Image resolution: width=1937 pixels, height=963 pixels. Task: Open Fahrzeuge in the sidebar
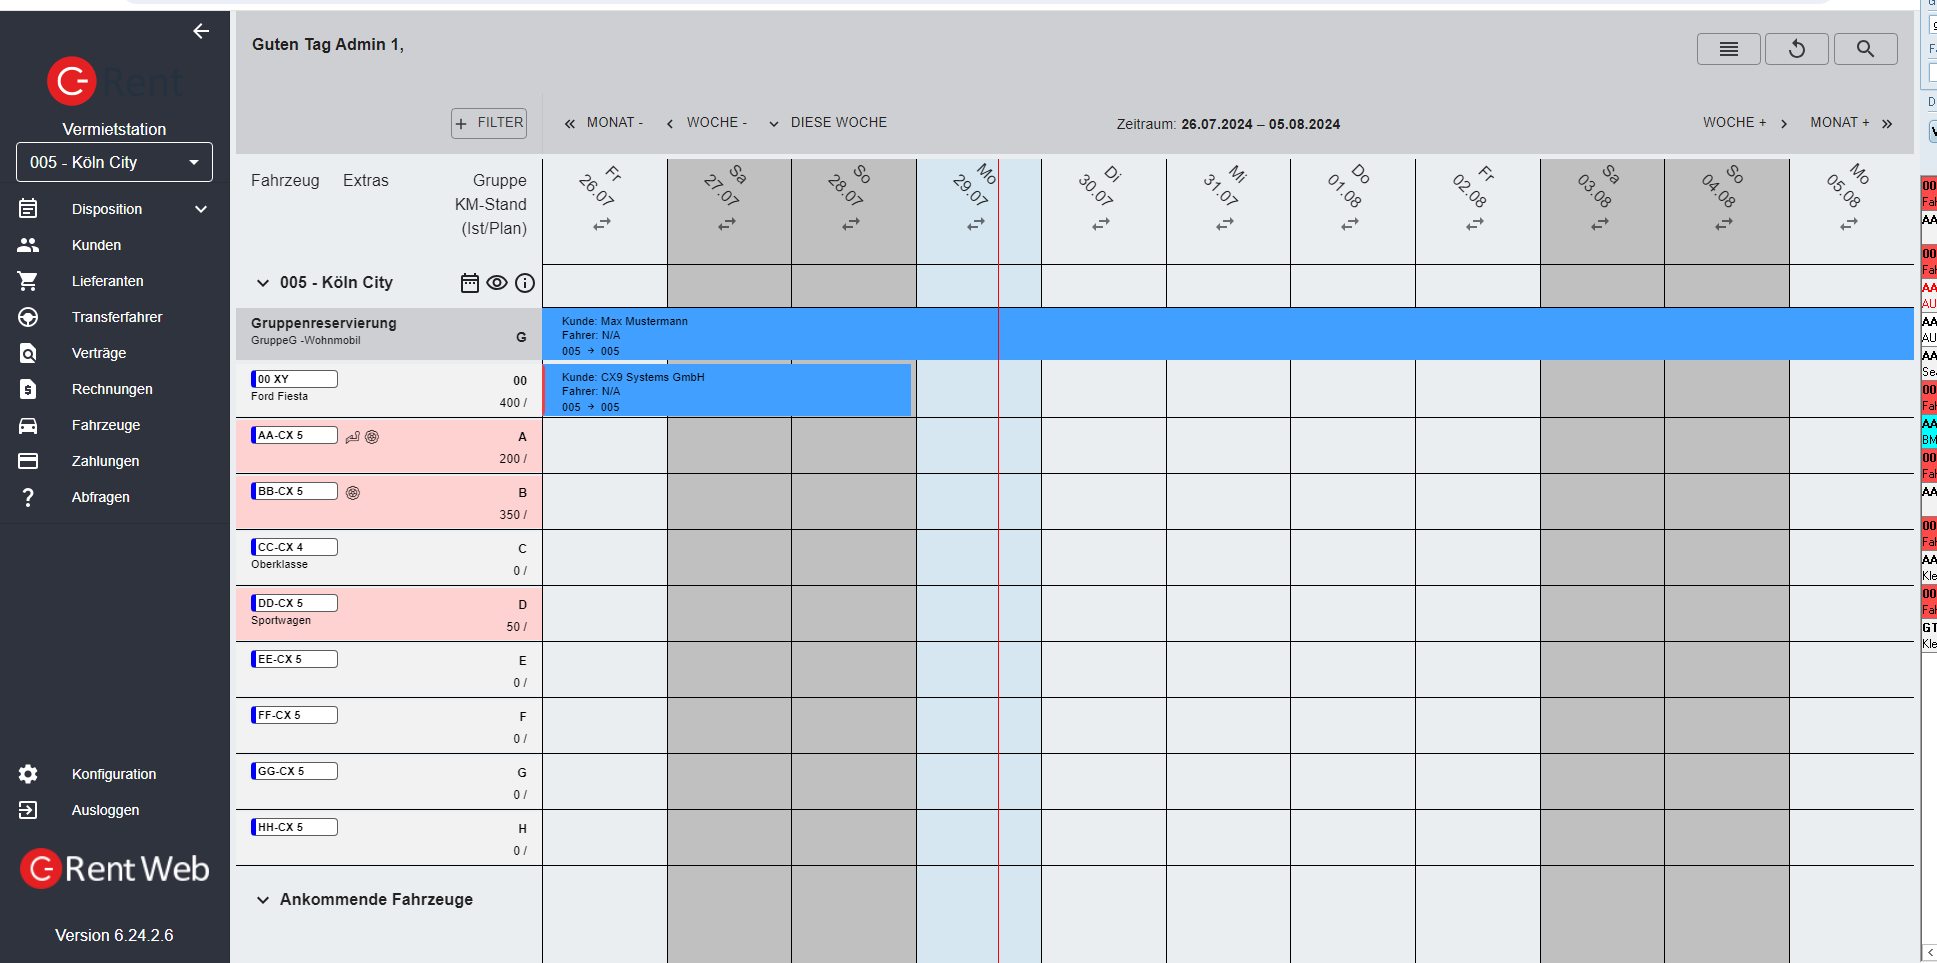click(105, 425)
